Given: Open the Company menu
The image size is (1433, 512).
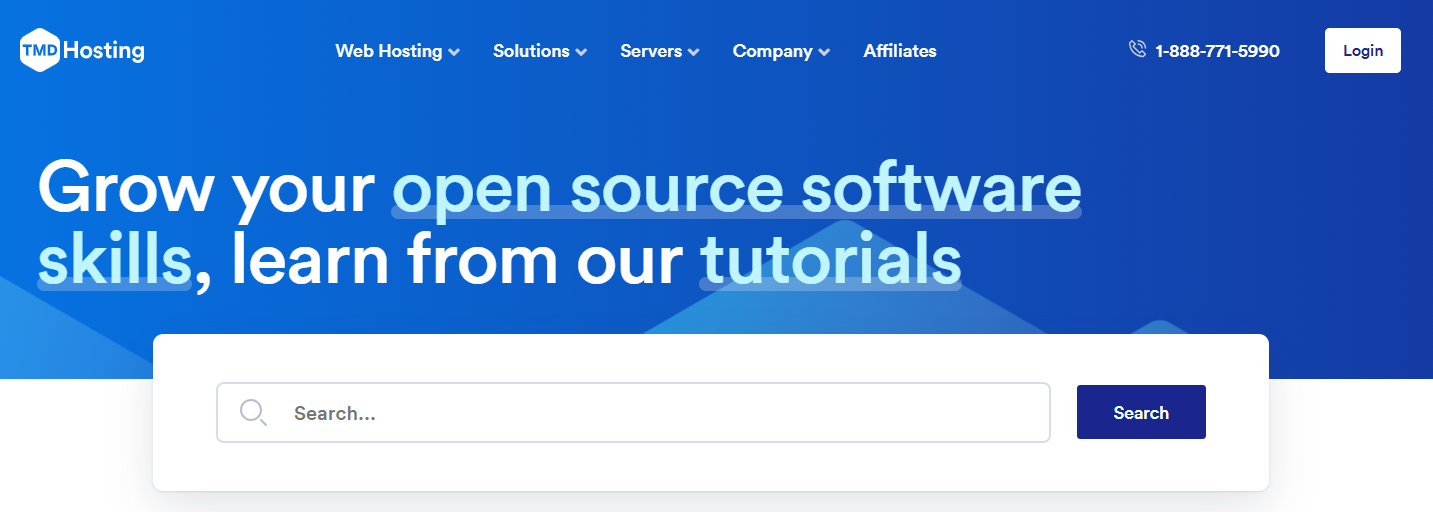Looking at the screenshot, I should point(781,51).
